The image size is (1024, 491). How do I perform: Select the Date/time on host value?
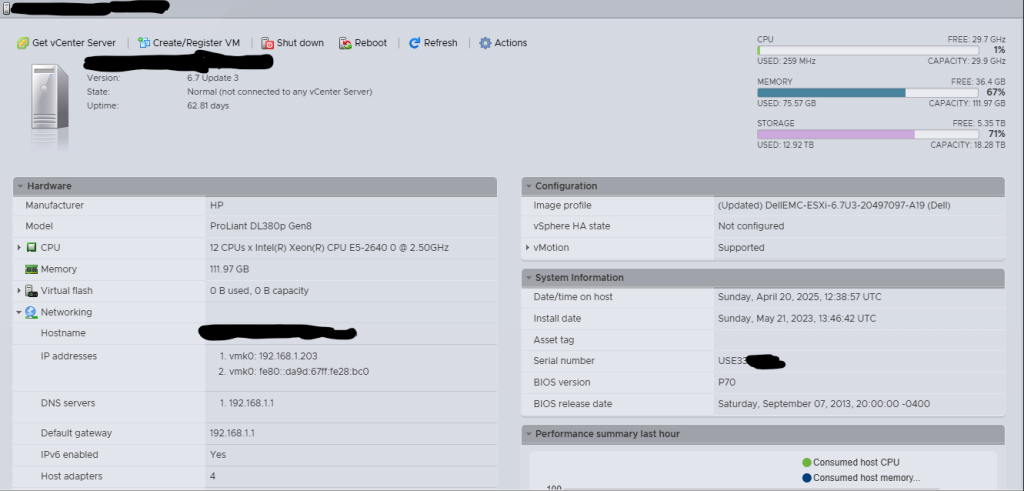pos(799,296)
